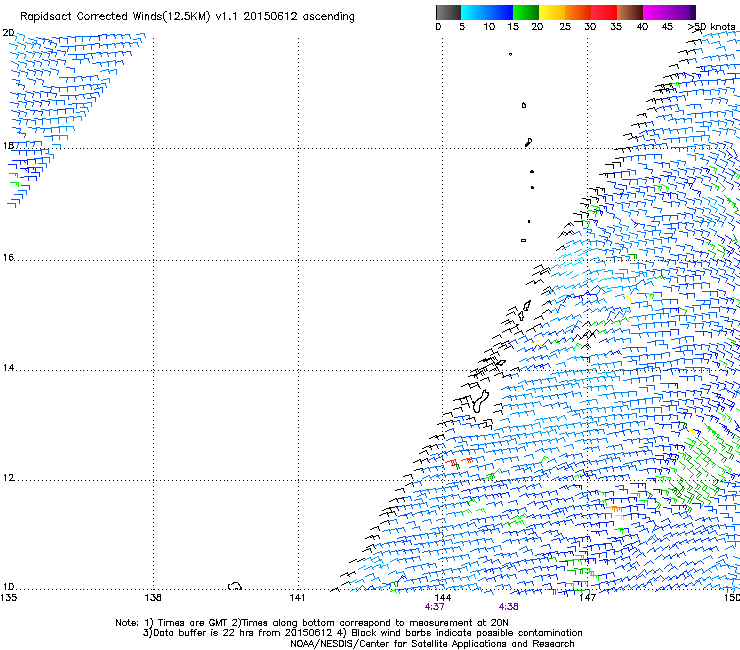Click the grey 0-5 knots color segment
This screenshot has width=740, height=650.
(448, 12)
